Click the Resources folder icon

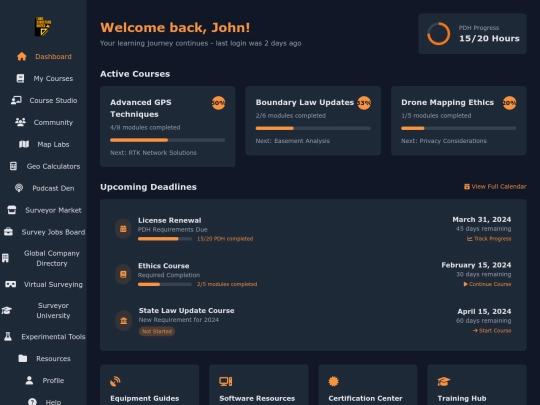click(x=23, y=359)
